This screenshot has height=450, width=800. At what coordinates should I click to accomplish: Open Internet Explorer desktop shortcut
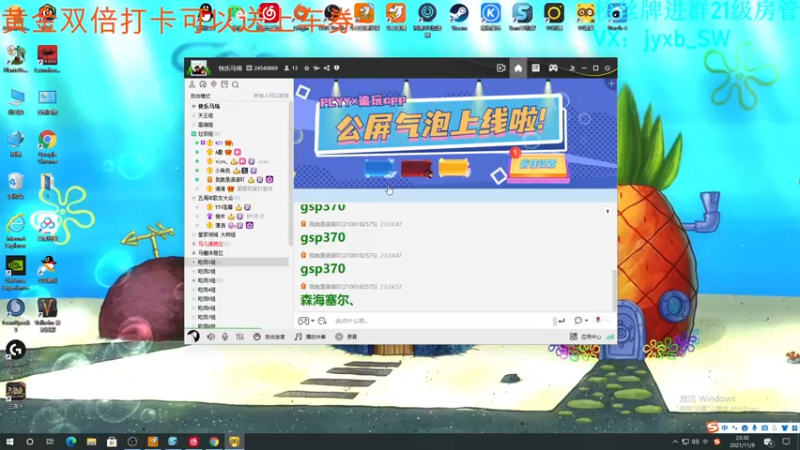click(15, 231)
